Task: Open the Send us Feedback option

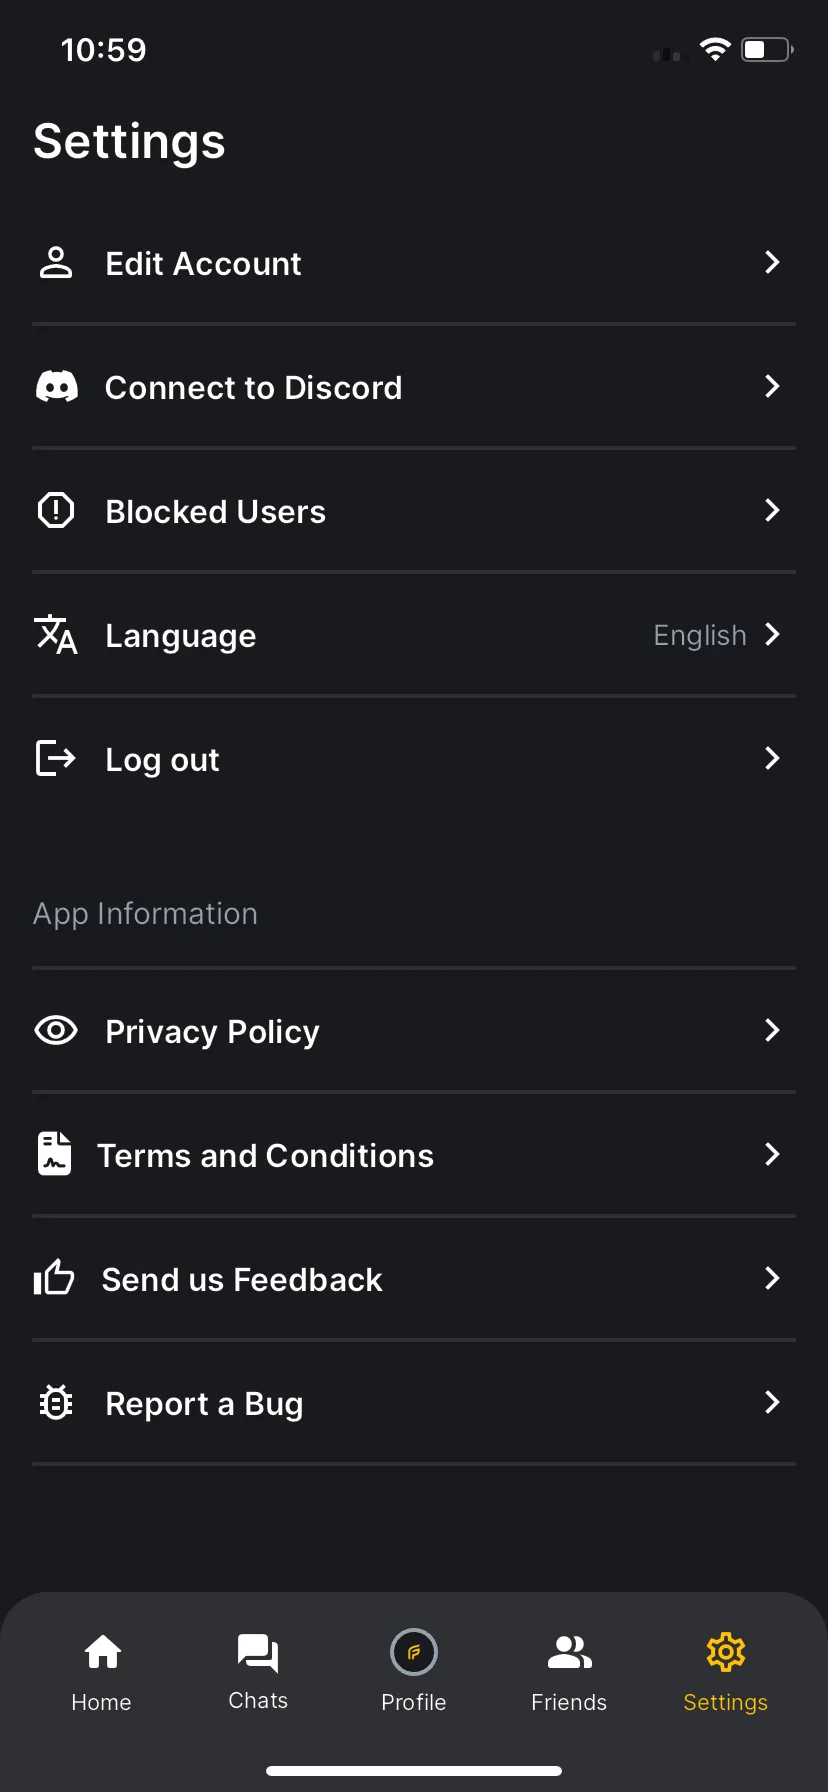Action: coord(414,1279)
